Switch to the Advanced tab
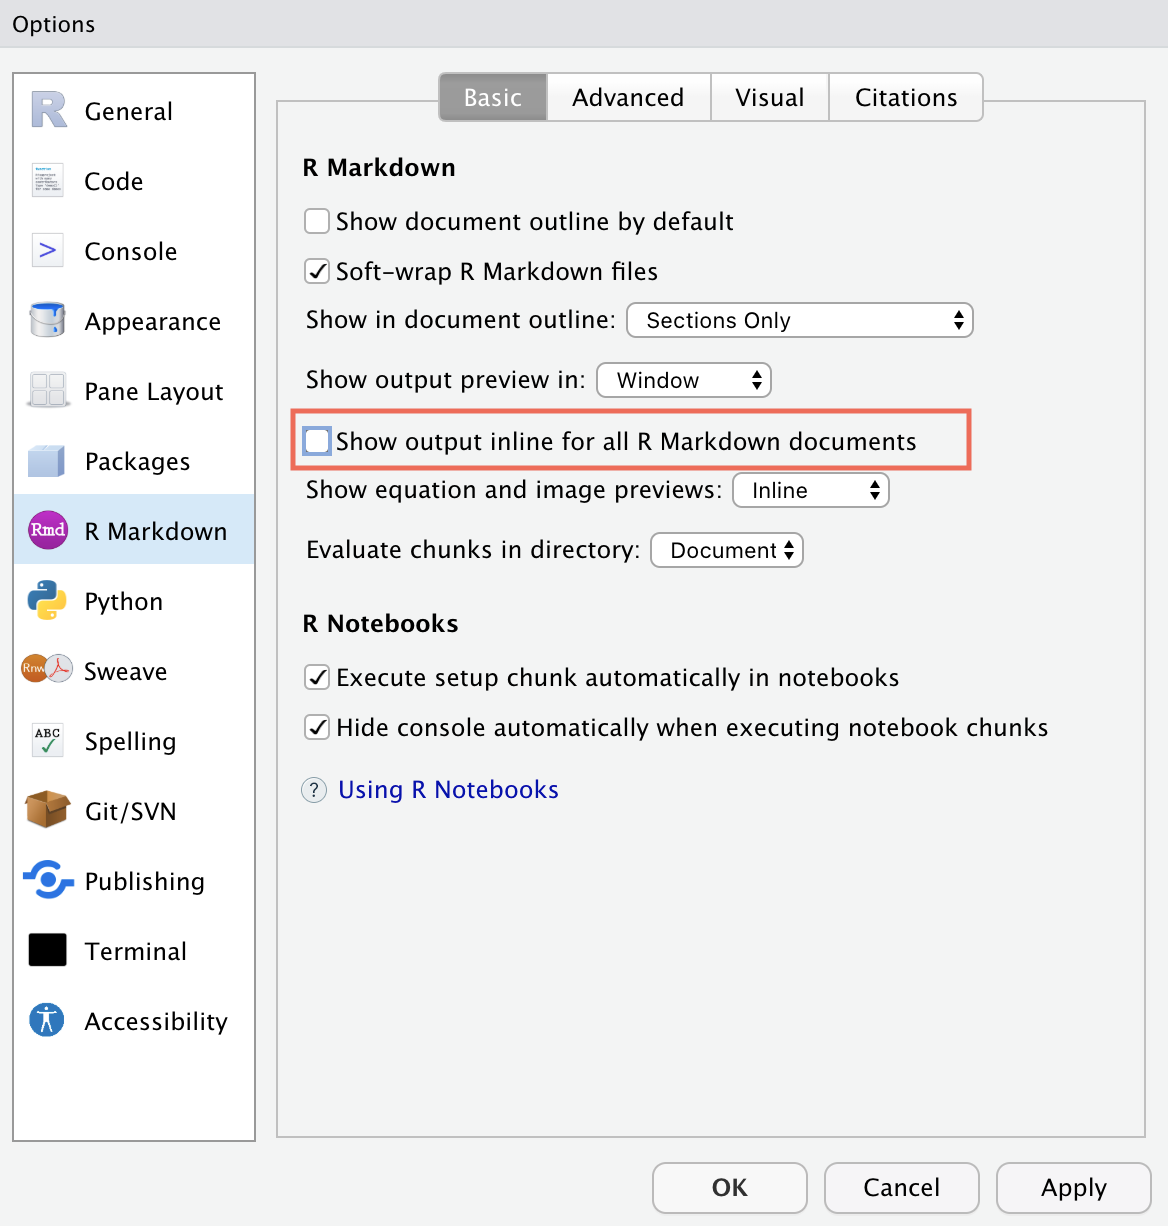This screenshot has width=1168, height=1226. [628, 97]
